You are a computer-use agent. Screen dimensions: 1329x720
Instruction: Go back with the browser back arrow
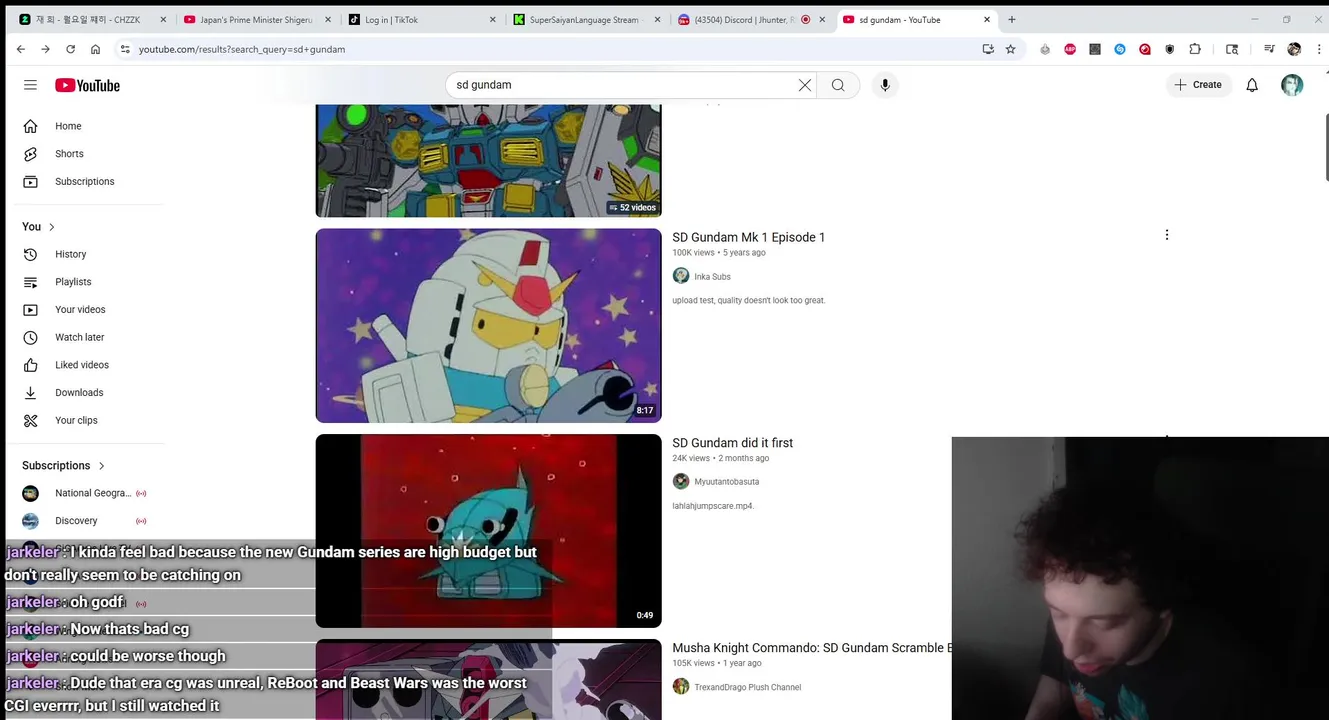tap(21, 49)
